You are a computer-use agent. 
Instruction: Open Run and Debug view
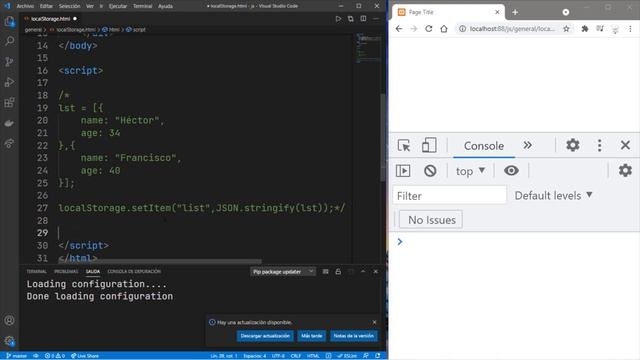(x=9, y=82)
